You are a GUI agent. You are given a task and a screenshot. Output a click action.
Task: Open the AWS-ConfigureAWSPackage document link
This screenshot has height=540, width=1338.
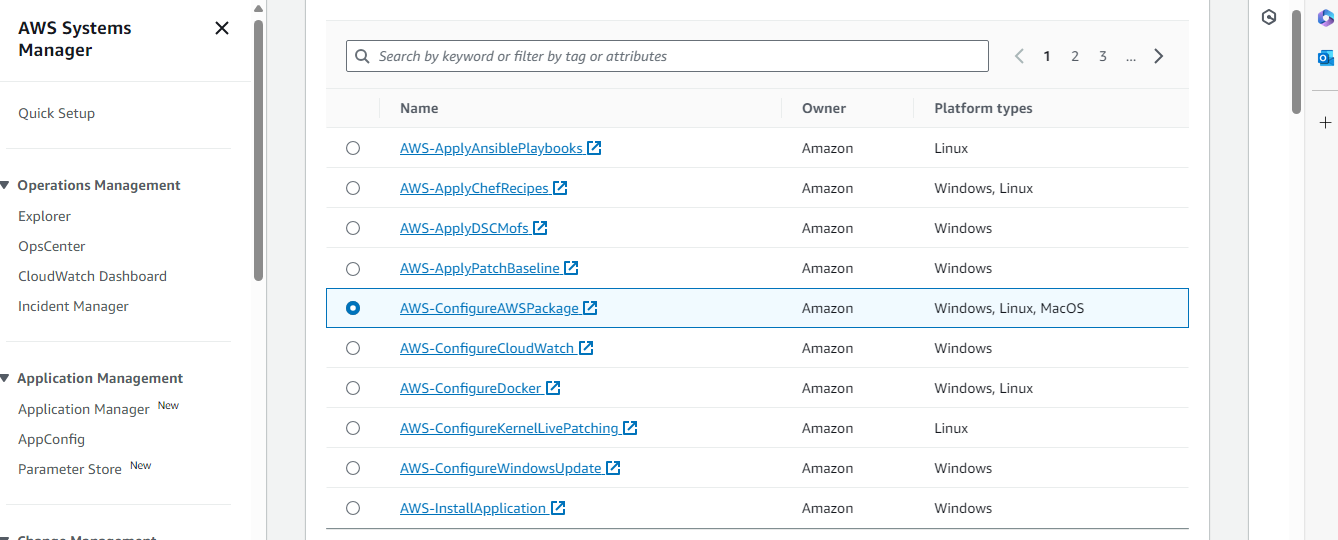489,308
